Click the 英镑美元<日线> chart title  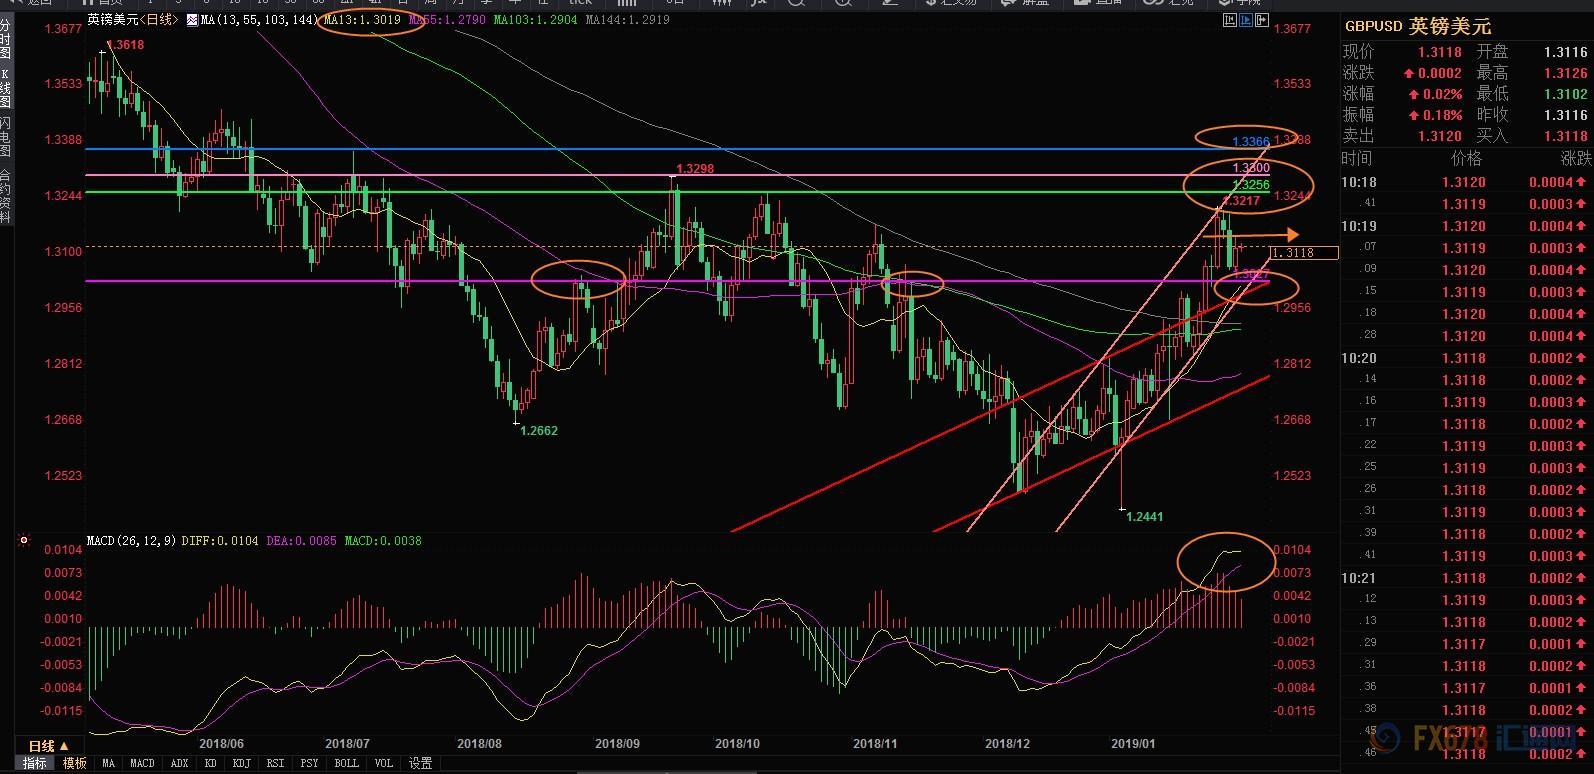[134, 19]
